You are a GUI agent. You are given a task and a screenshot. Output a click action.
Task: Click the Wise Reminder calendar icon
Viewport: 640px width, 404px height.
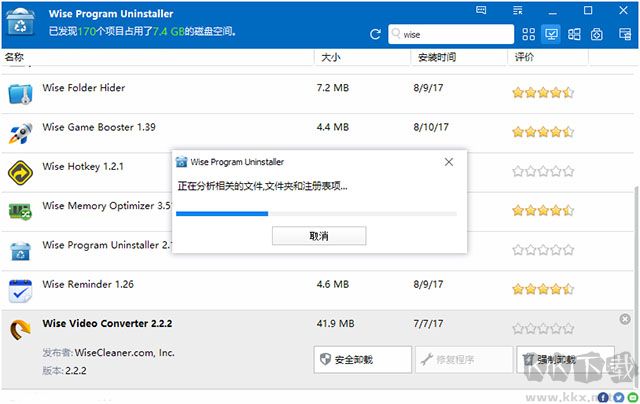coord(20,291)
